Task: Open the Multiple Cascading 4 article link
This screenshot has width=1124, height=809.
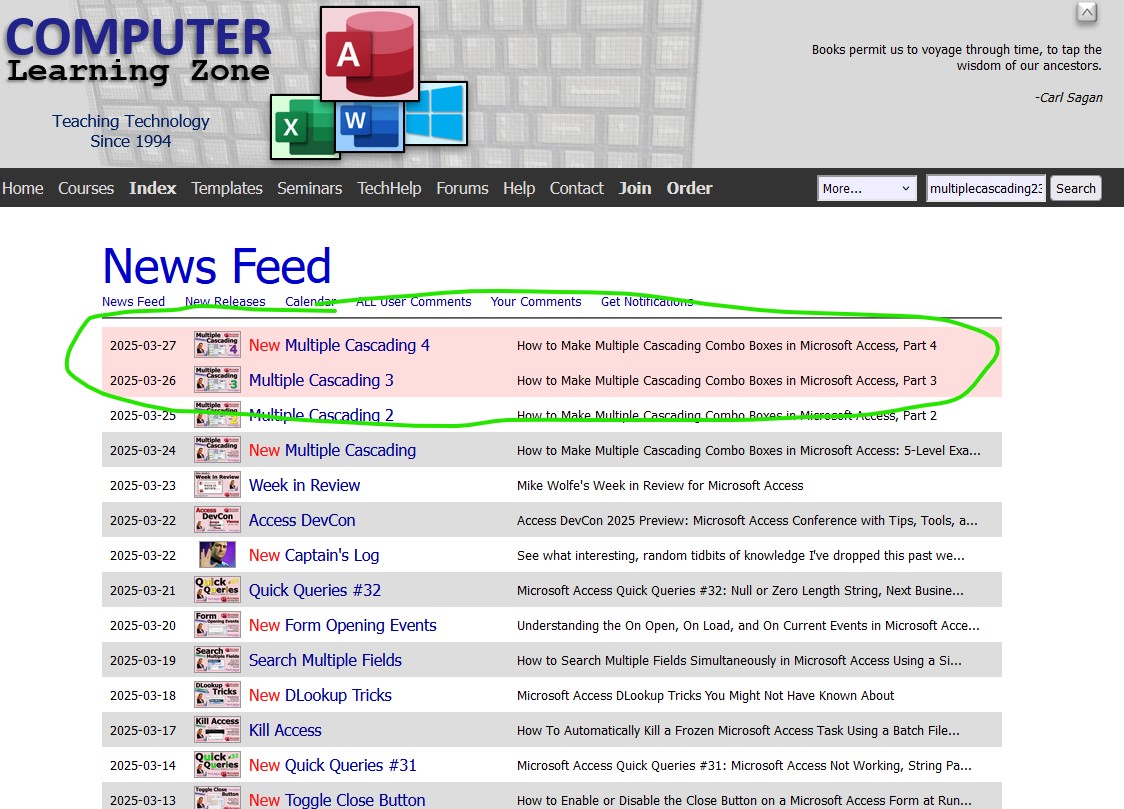Action: (x=357, y=345)
